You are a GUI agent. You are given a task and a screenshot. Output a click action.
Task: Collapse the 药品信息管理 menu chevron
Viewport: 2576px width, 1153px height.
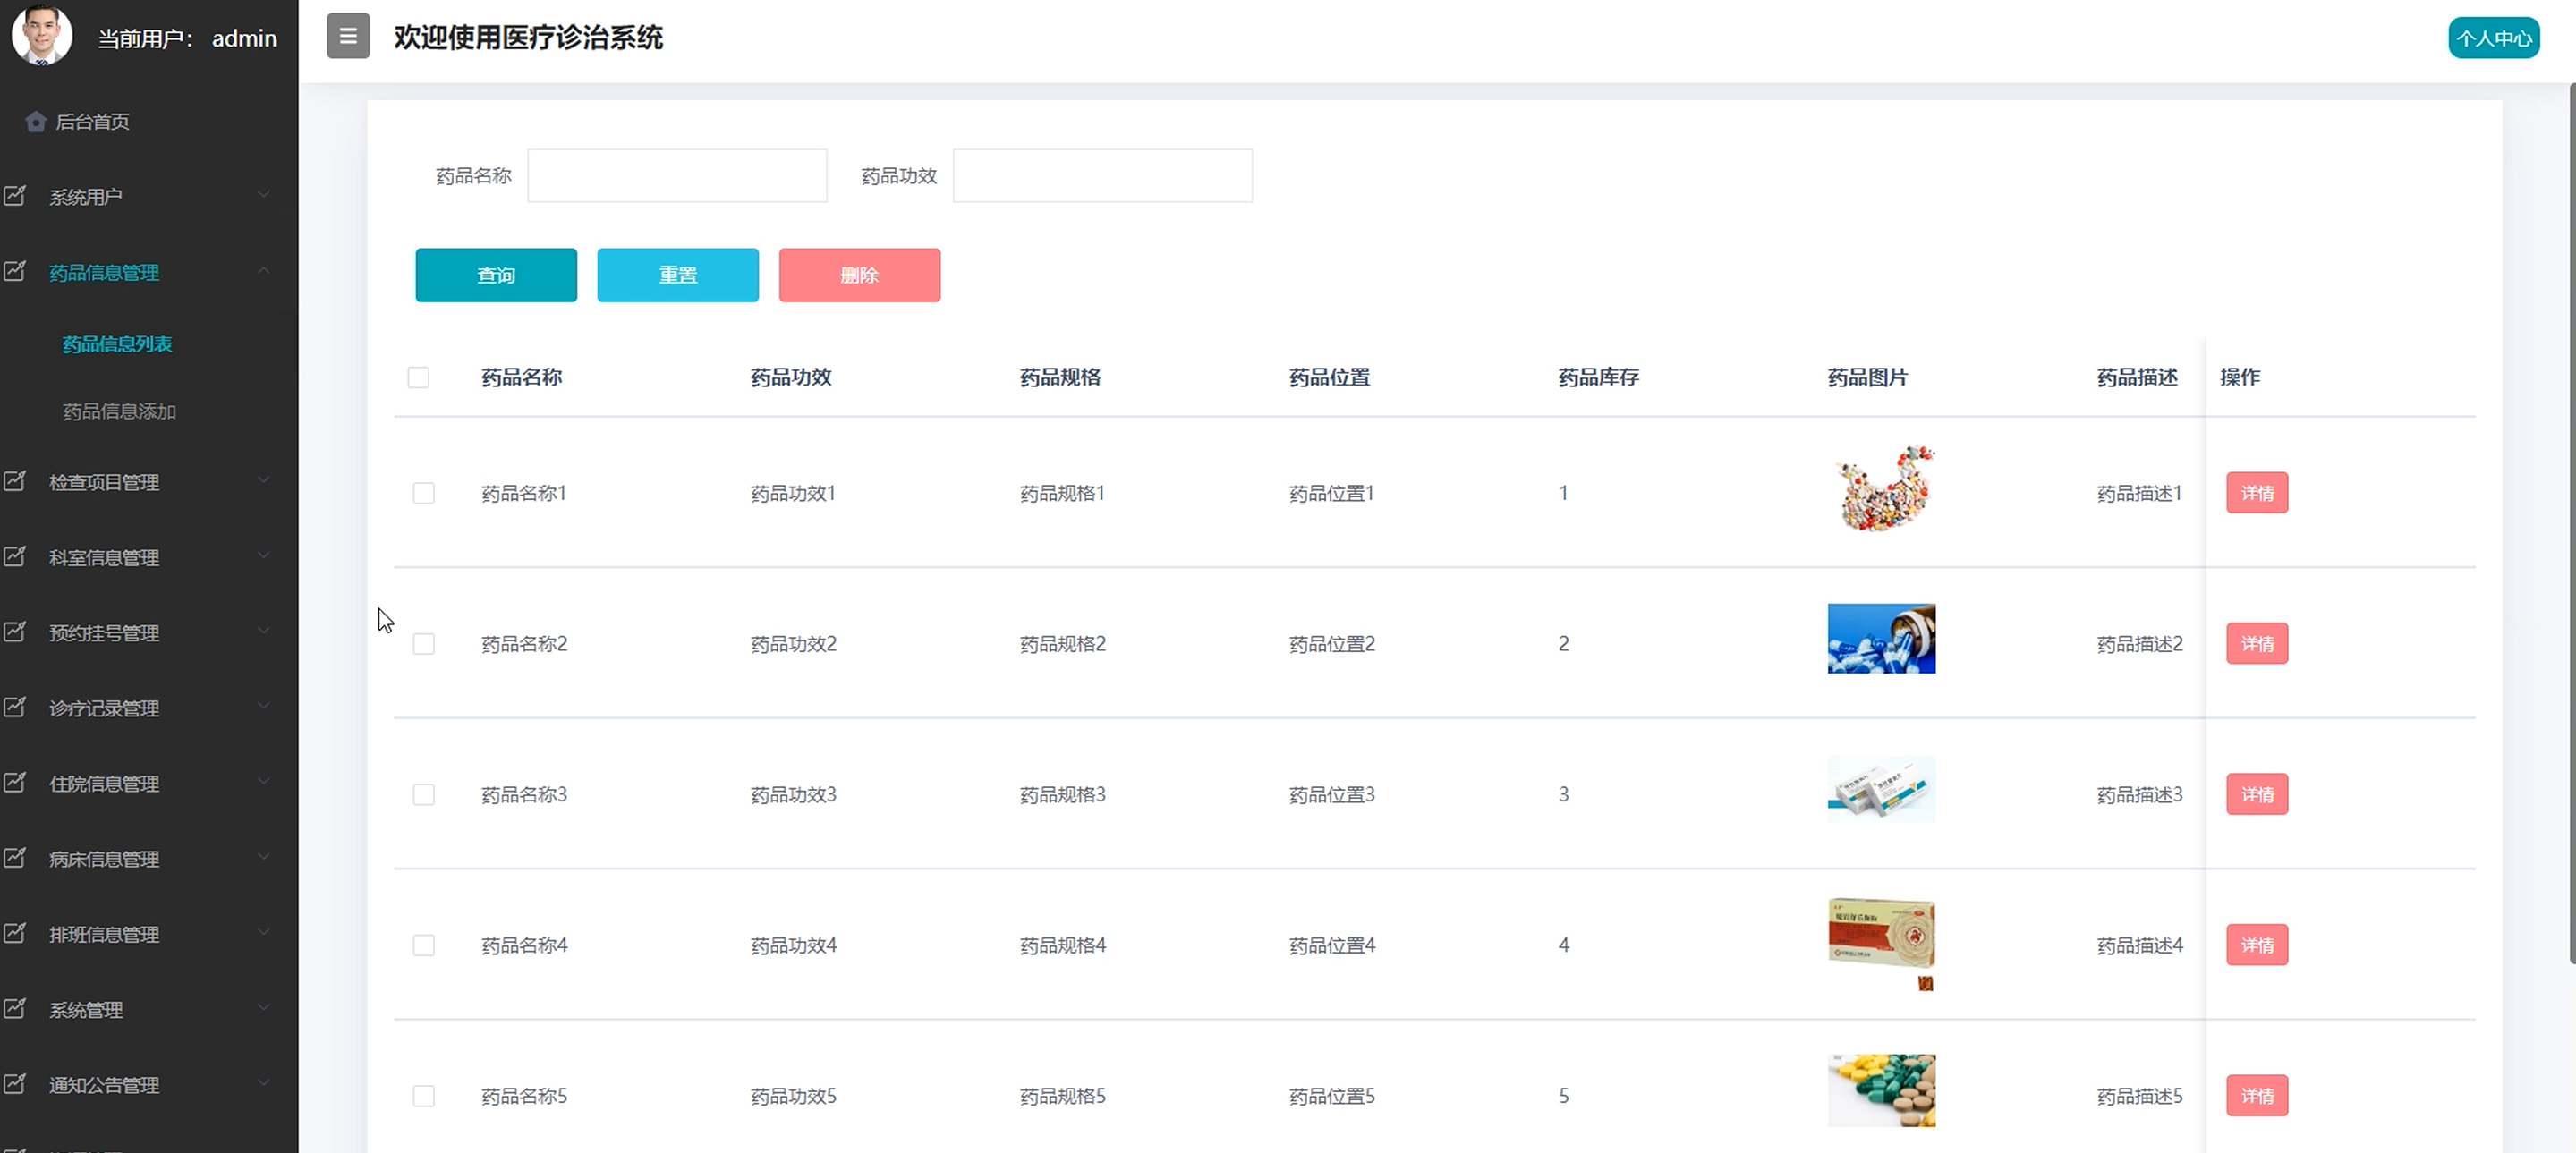click(x=263, y=271)
